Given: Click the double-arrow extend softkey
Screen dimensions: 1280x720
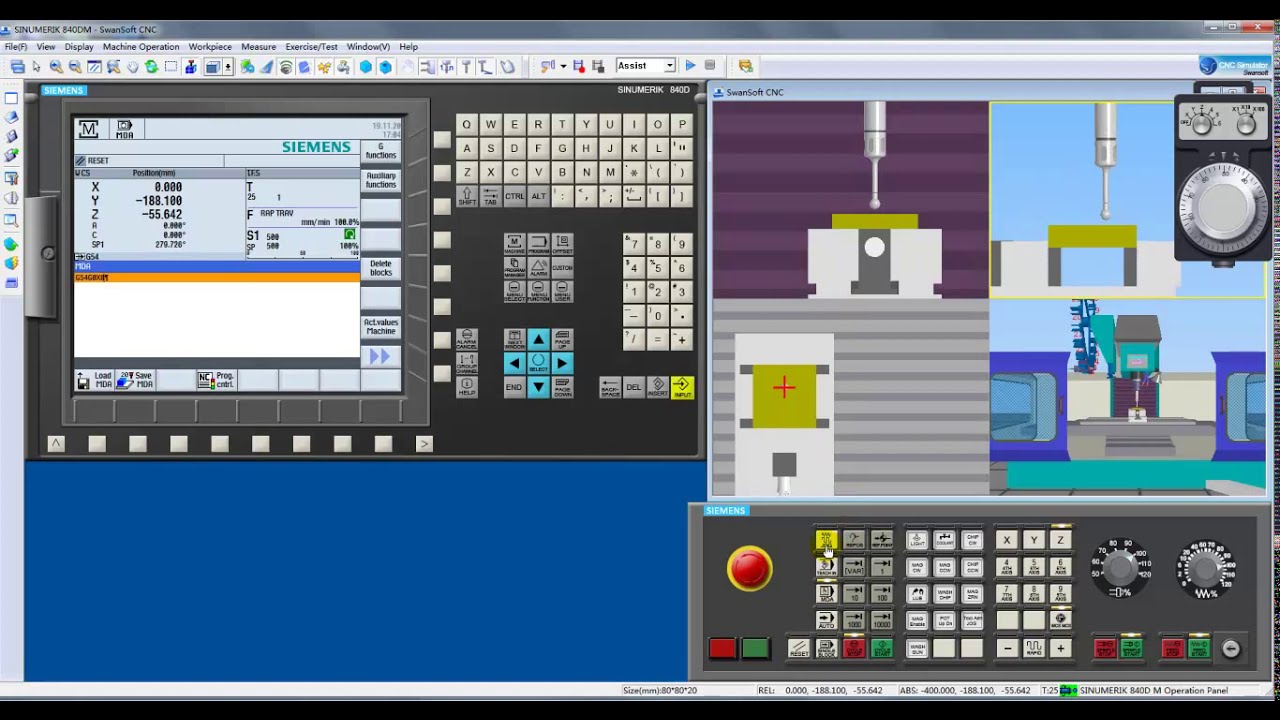Looking at the screenshot, I should click(x=380, y=357).
